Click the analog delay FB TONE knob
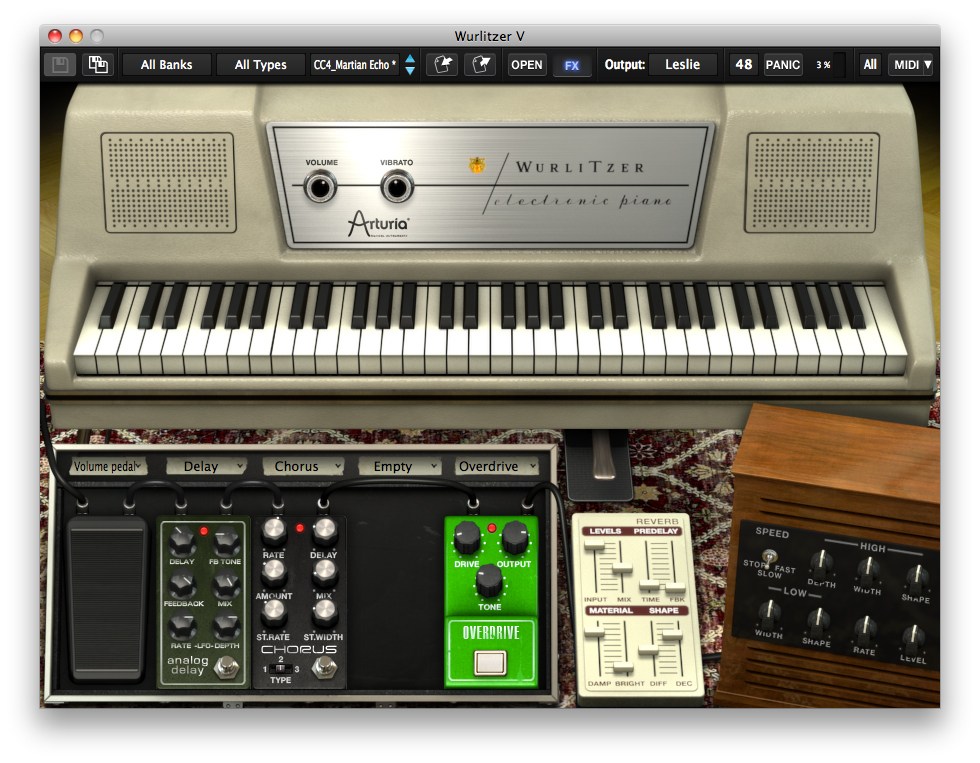 point(226,541)
